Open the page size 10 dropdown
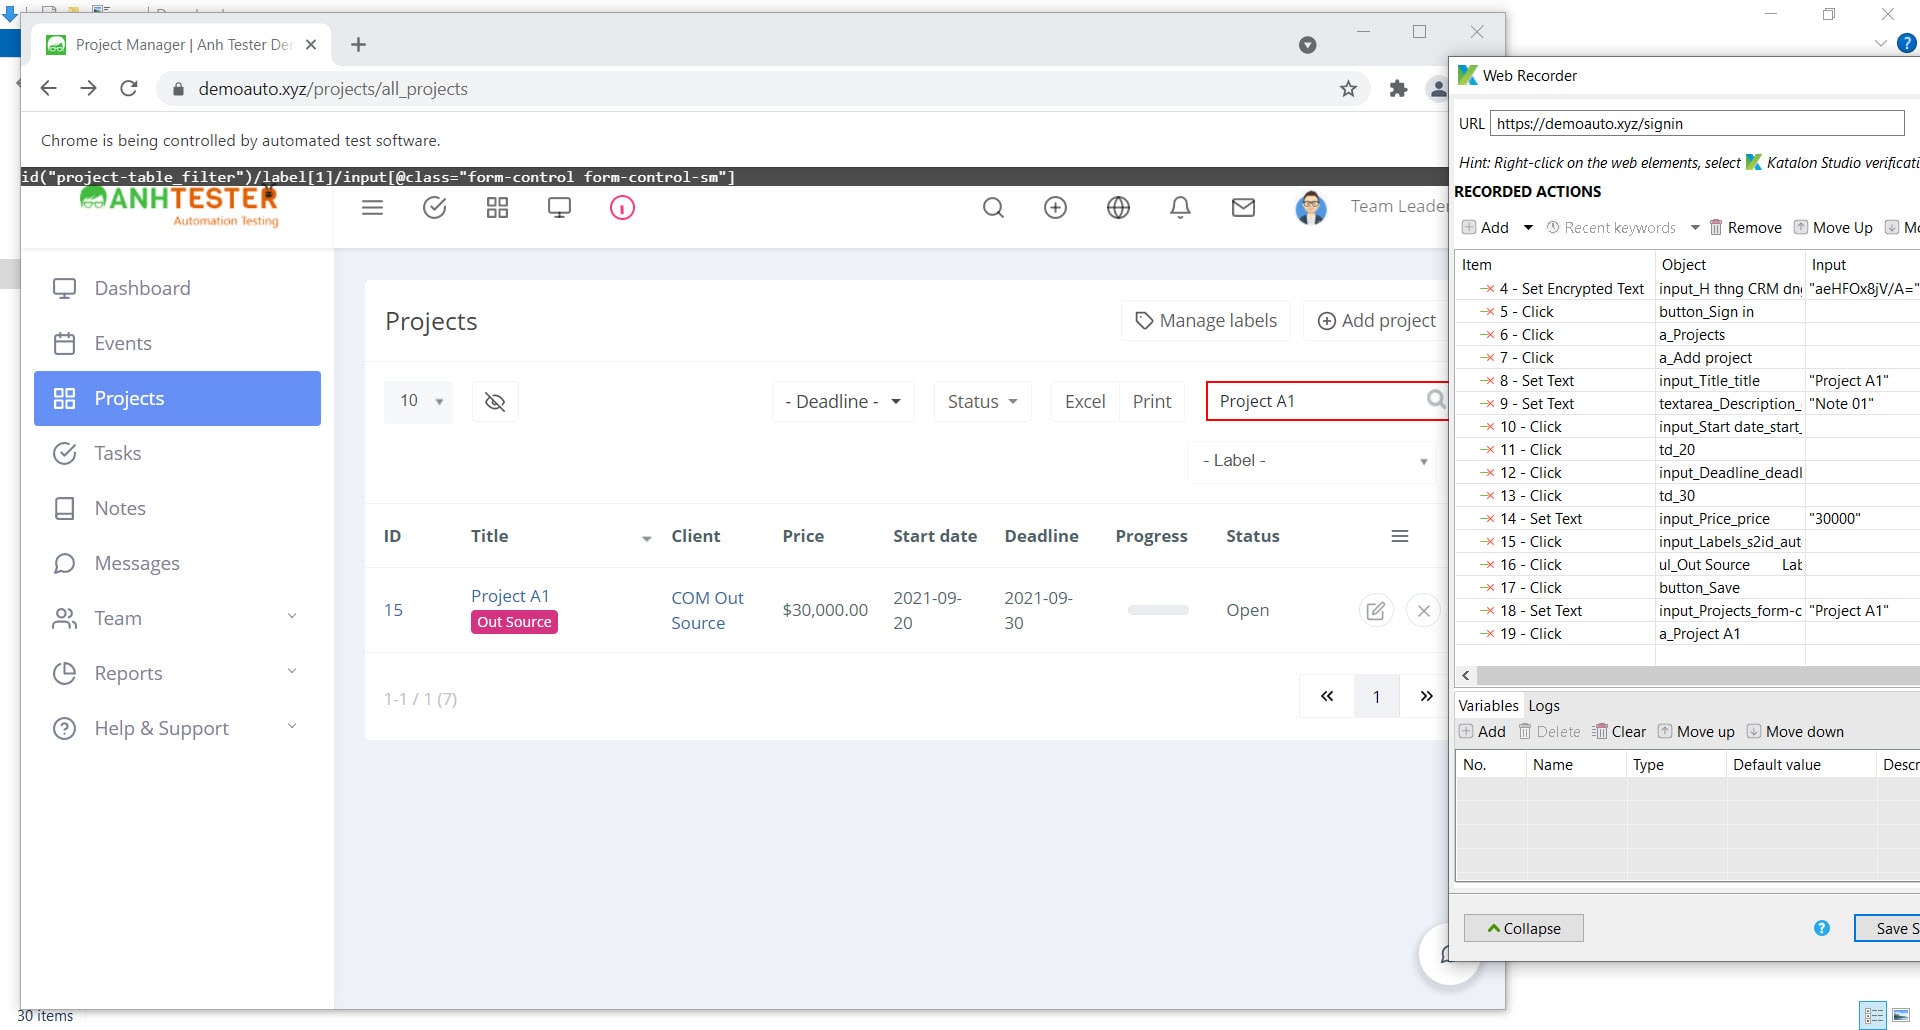1920x1030 pixels. click(x=418, y=401)
